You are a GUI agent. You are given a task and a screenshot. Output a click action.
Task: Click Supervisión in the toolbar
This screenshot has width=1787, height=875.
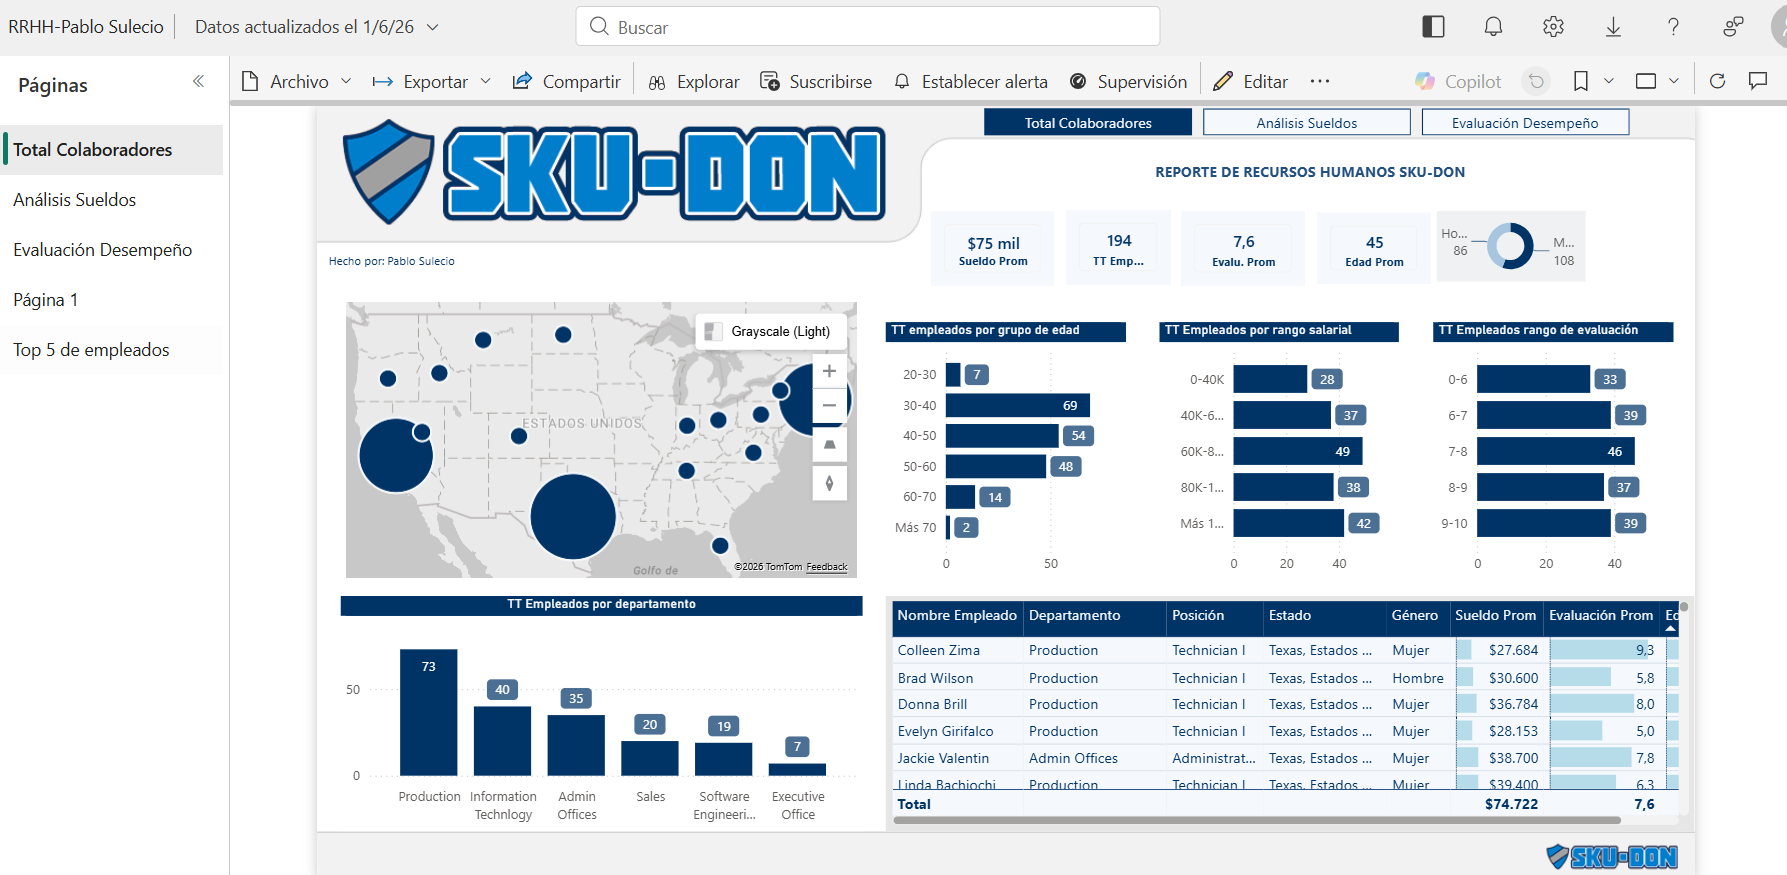pos(1128,81)
